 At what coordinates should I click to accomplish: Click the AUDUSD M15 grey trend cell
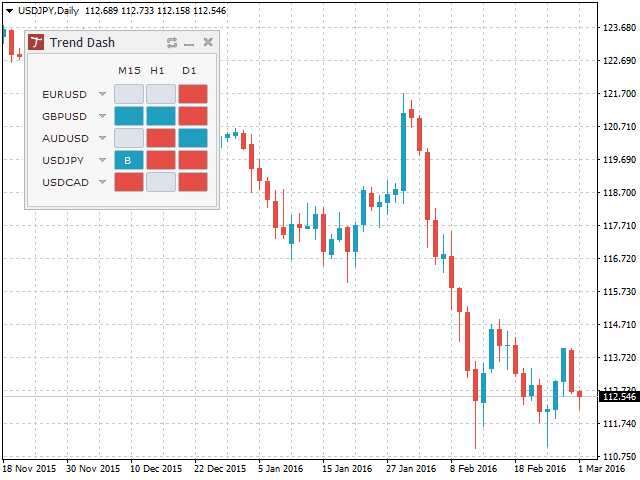(129, 138)
